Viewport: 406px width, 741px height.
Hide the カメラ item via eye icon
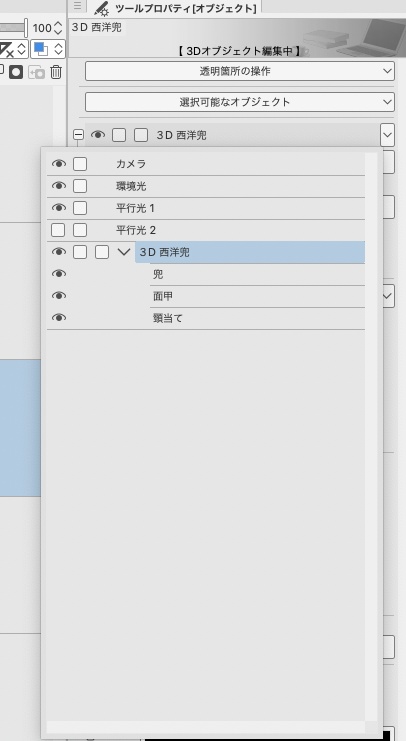(59, 164)
